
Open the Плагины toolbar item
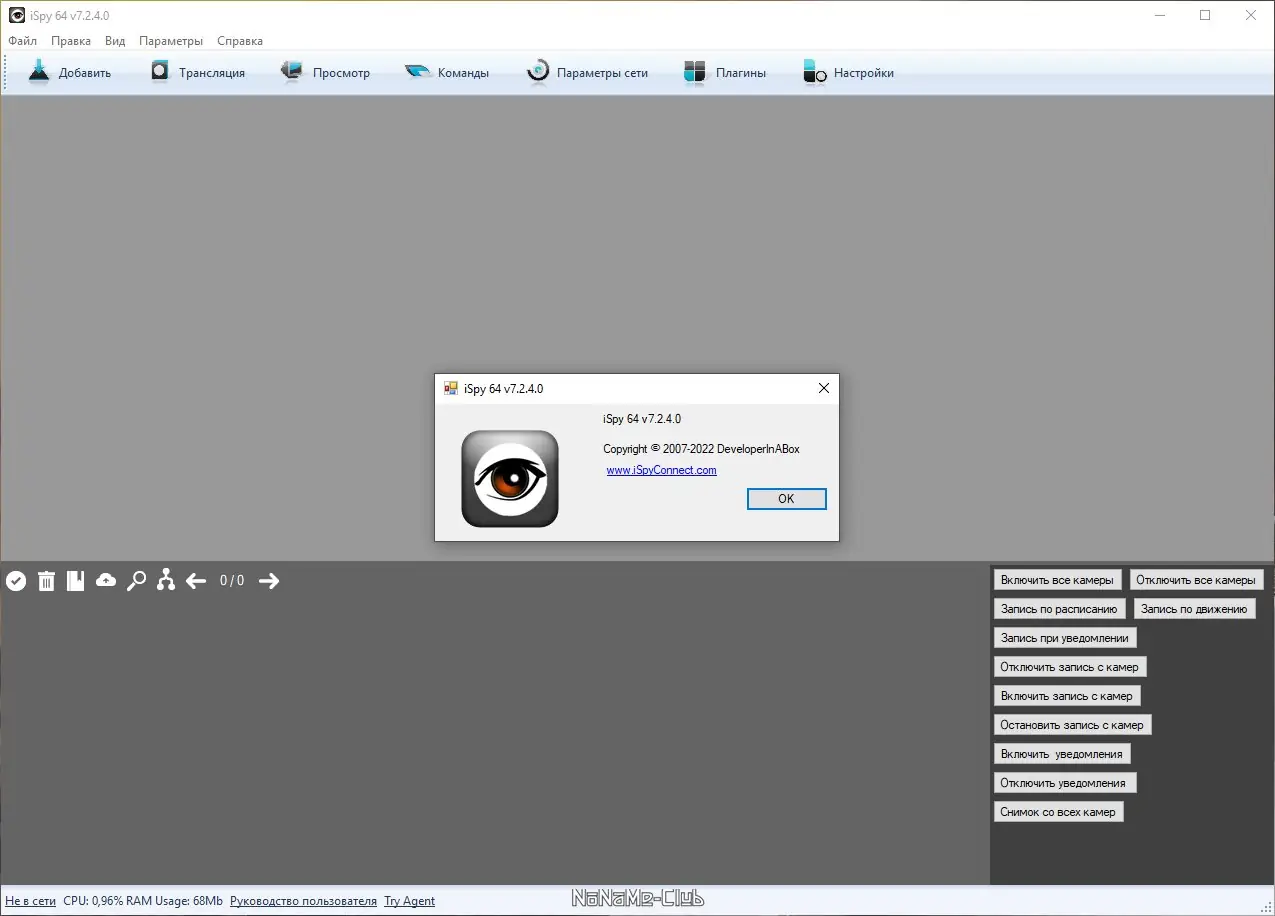point(725,72)
